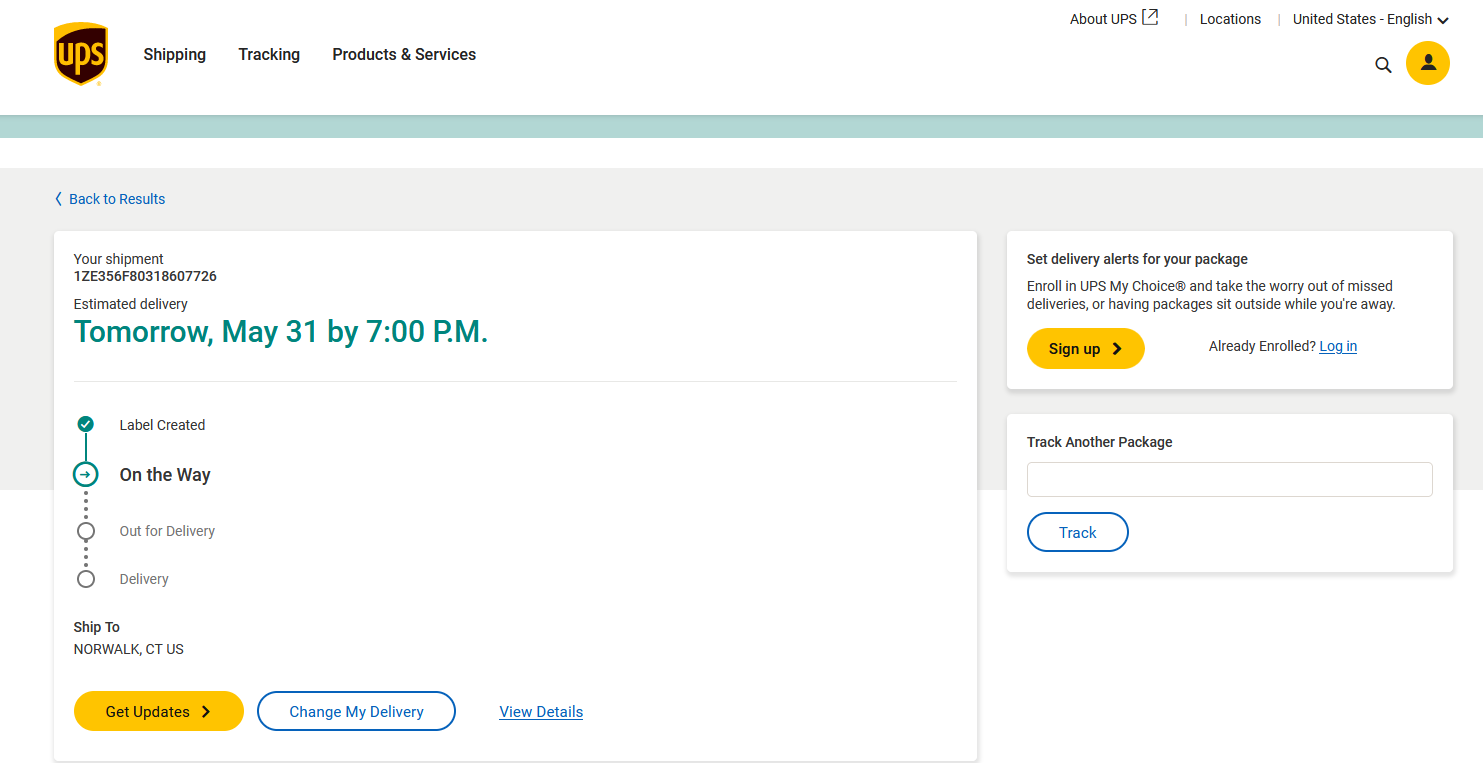
Task: Click Sign up for UPS My Choice
Action: pyautogui.click(x=1085, y=348)
